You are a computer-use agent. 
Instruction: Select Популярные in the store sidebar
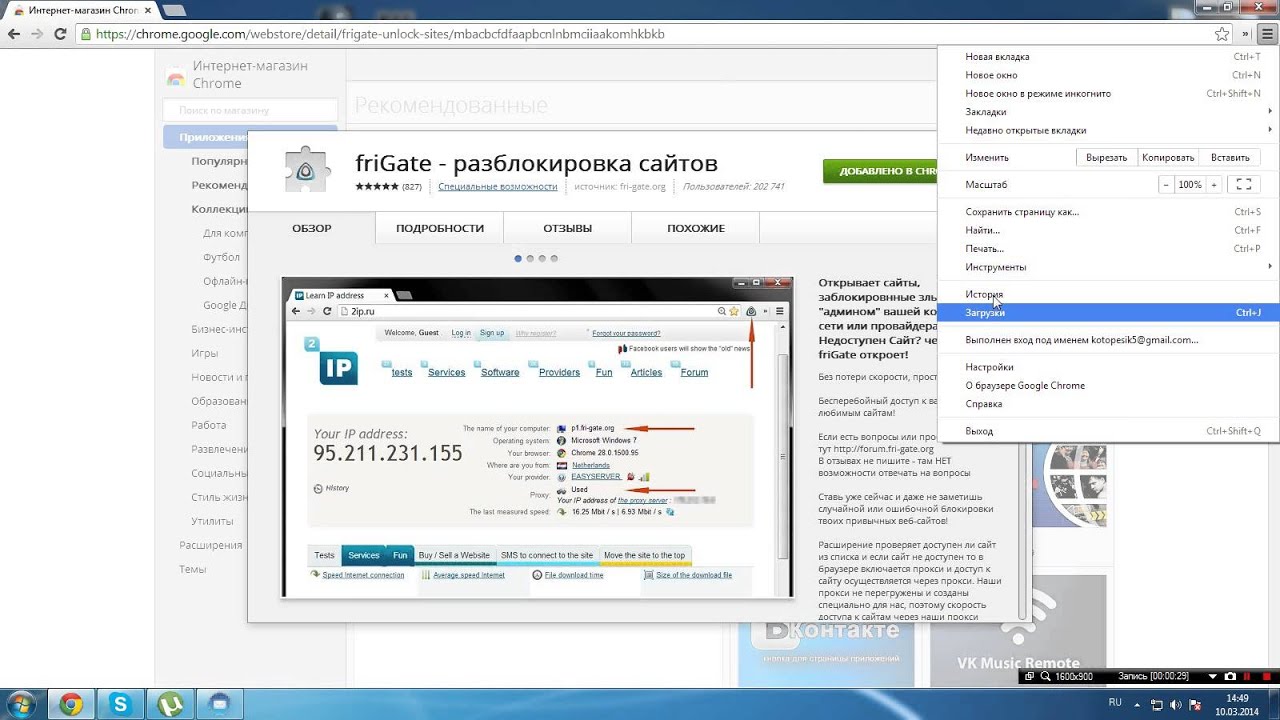tap(219, 161)
